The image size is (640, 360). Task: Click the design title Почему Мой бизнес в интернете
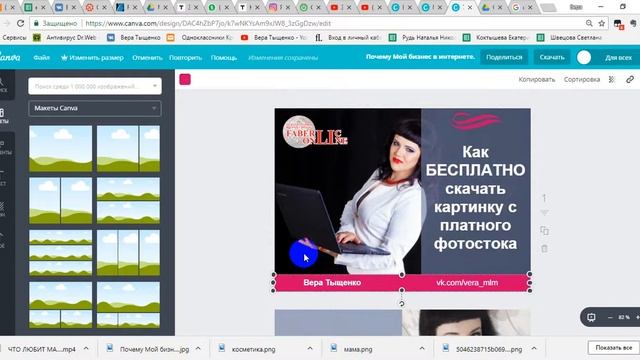tap(420, 57)
